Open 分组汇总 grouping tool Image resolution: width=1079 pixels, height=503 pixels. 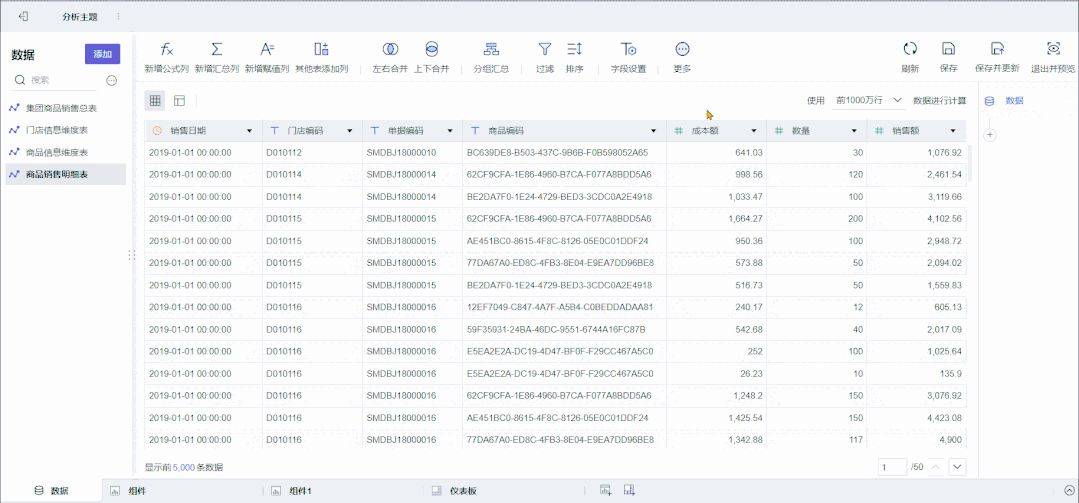[491, 58]
